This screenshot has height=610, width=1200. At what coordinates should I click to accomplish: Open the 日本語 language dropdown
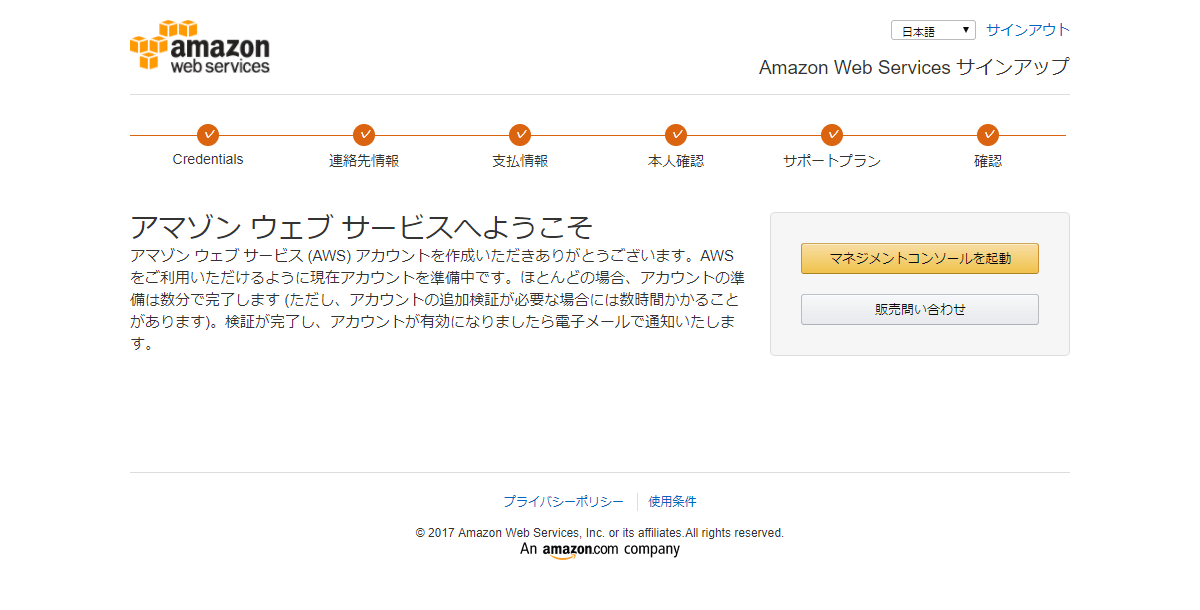pos(933,31)
